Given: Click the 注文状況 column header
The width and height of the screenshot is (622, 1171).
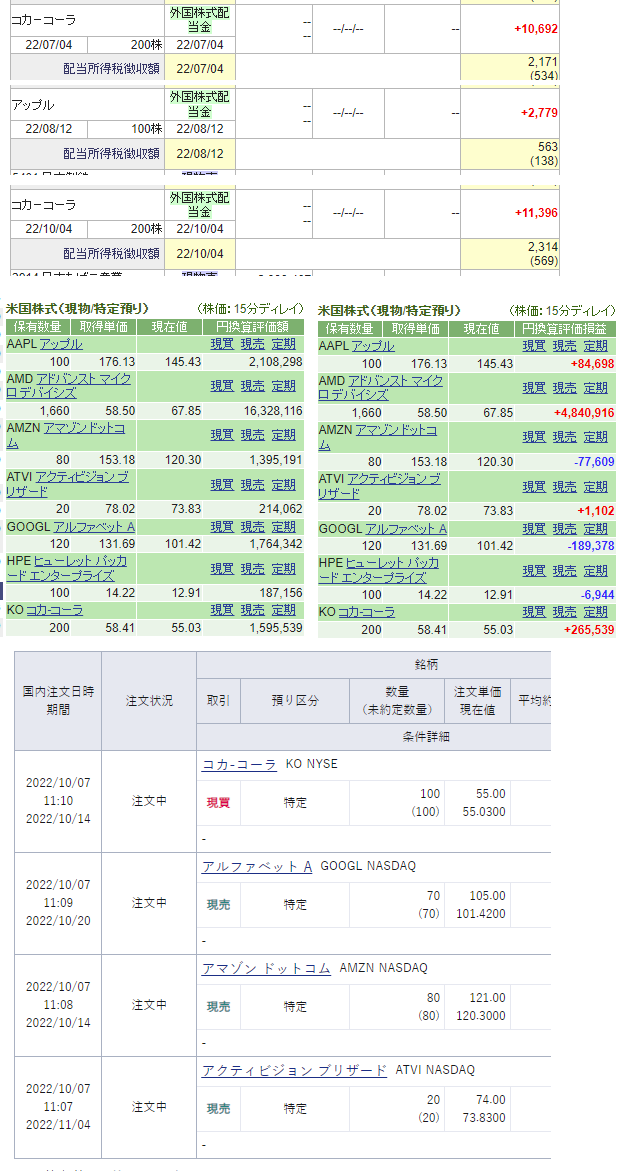Looking at the screenshot, I should (x=149, y=700).
